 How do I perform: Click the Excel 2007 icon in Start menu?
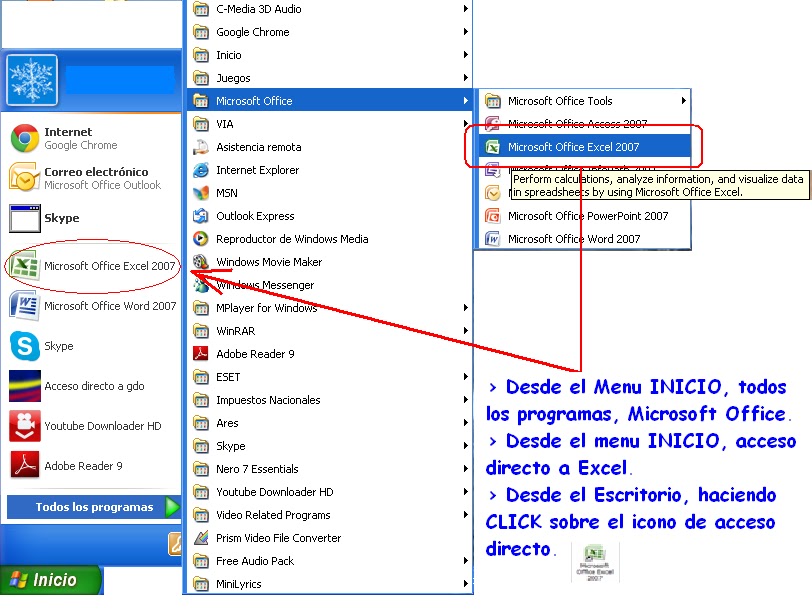point(24,266)
